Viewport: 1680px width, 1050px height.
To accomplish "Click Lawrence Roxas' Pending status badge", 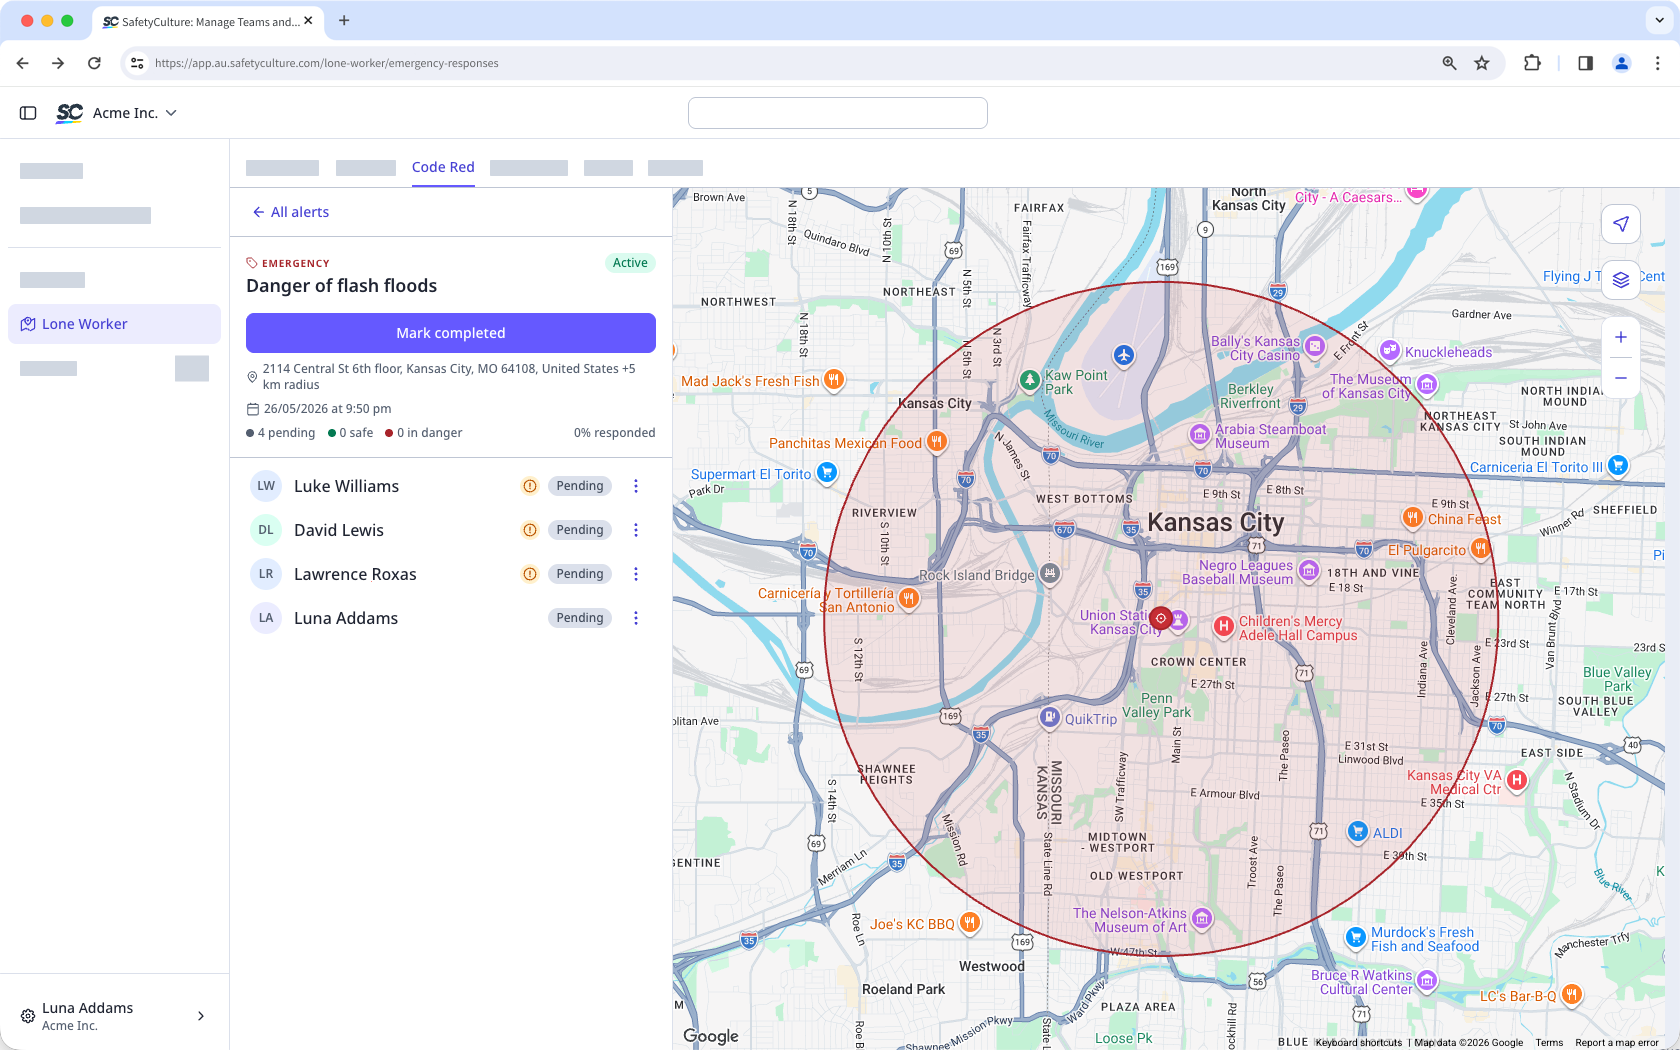I will pyautogui.click(x=580, y=574).
